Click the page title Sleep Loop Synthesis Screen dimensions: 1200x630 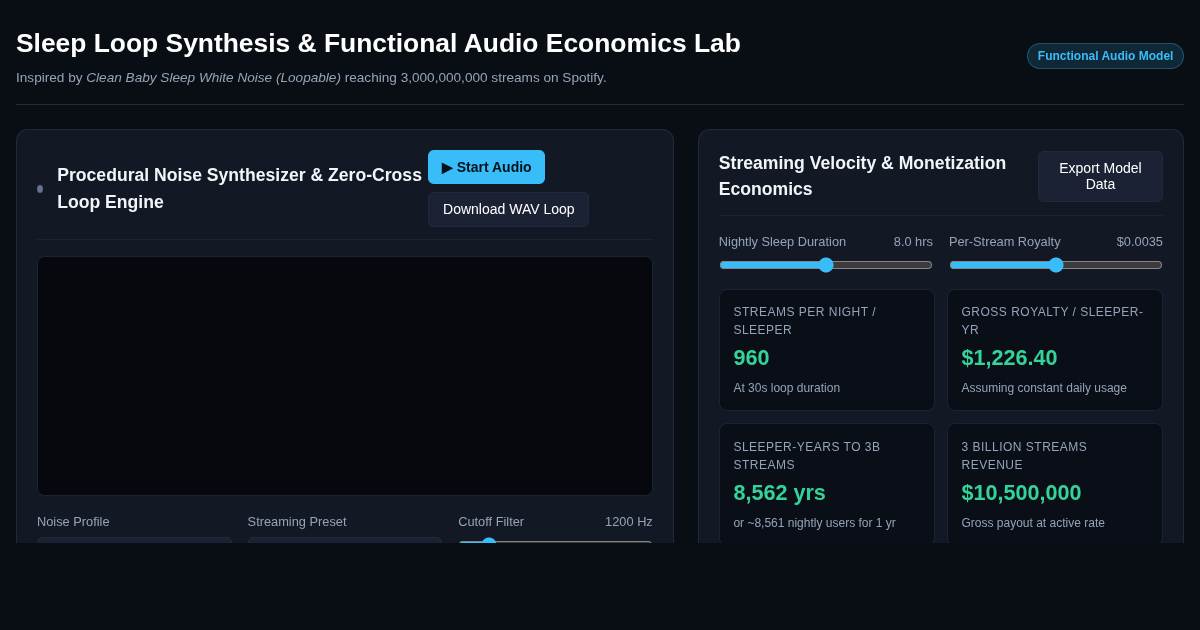point(378,43)
